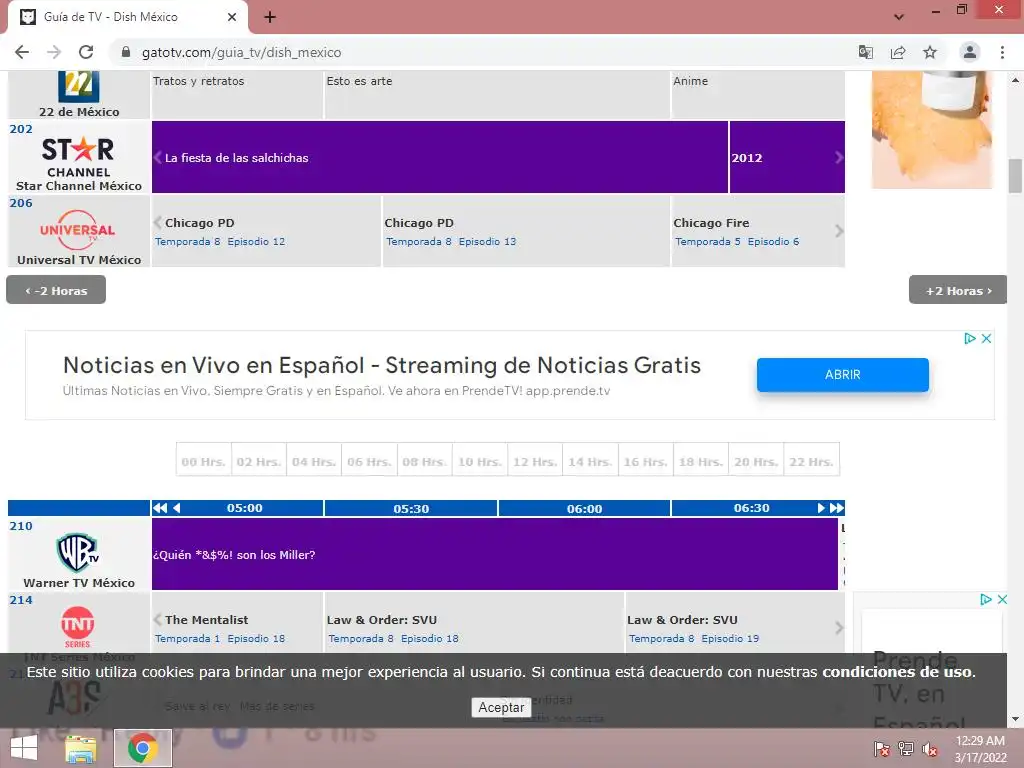Viewport: 1024px width, 768px height.
Task: Open the 22 de México channel logo
Action: click(x=78, y=86)
